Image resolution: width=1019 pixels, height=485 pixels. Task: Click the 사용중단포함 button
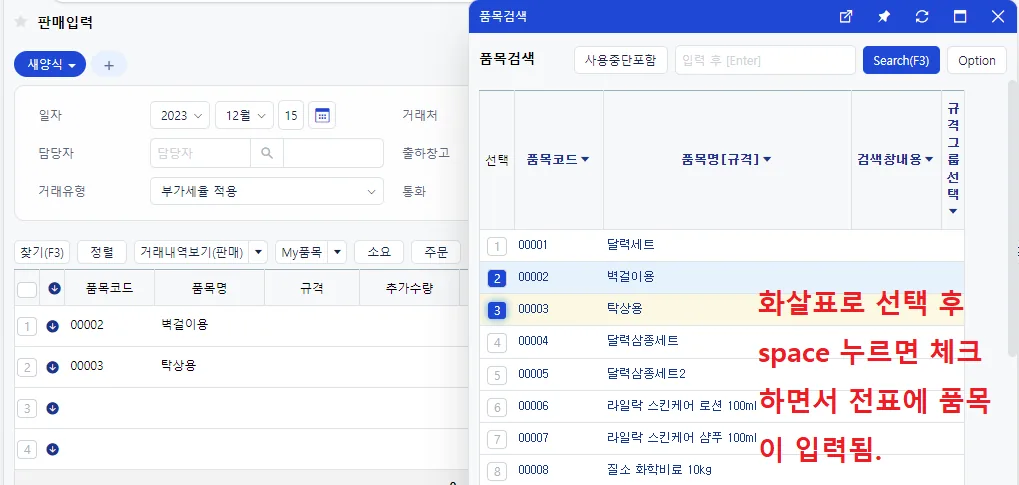click(621, 60)
